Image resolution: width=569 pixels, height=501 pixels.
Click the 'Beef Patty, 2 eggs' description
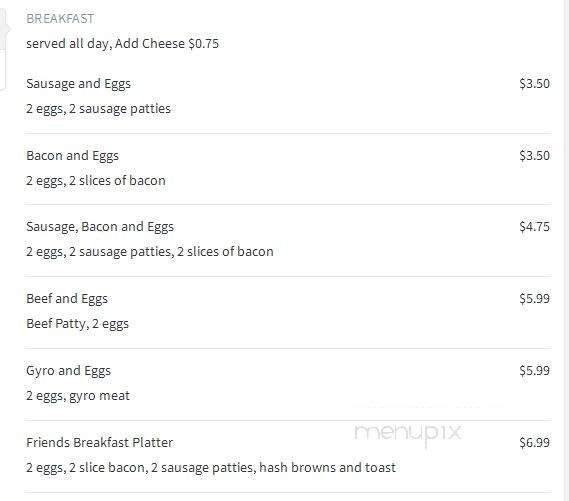tap(77, 324)
